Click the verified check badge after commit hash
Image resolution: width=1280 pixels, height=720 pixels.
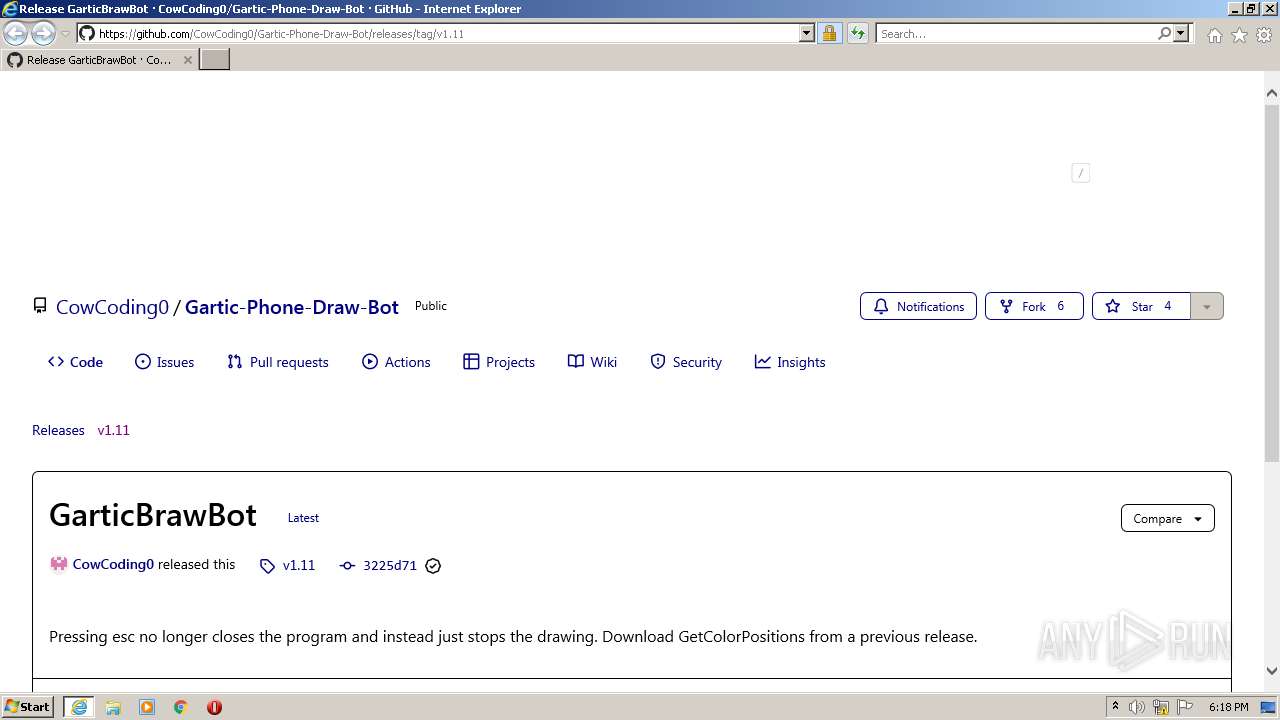pyautogui.click(x=433, y=566)
